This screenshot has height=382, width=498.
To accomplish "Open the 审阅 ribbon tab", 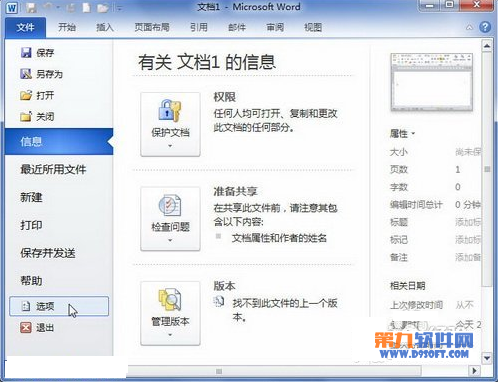I will tap(275, 27).
